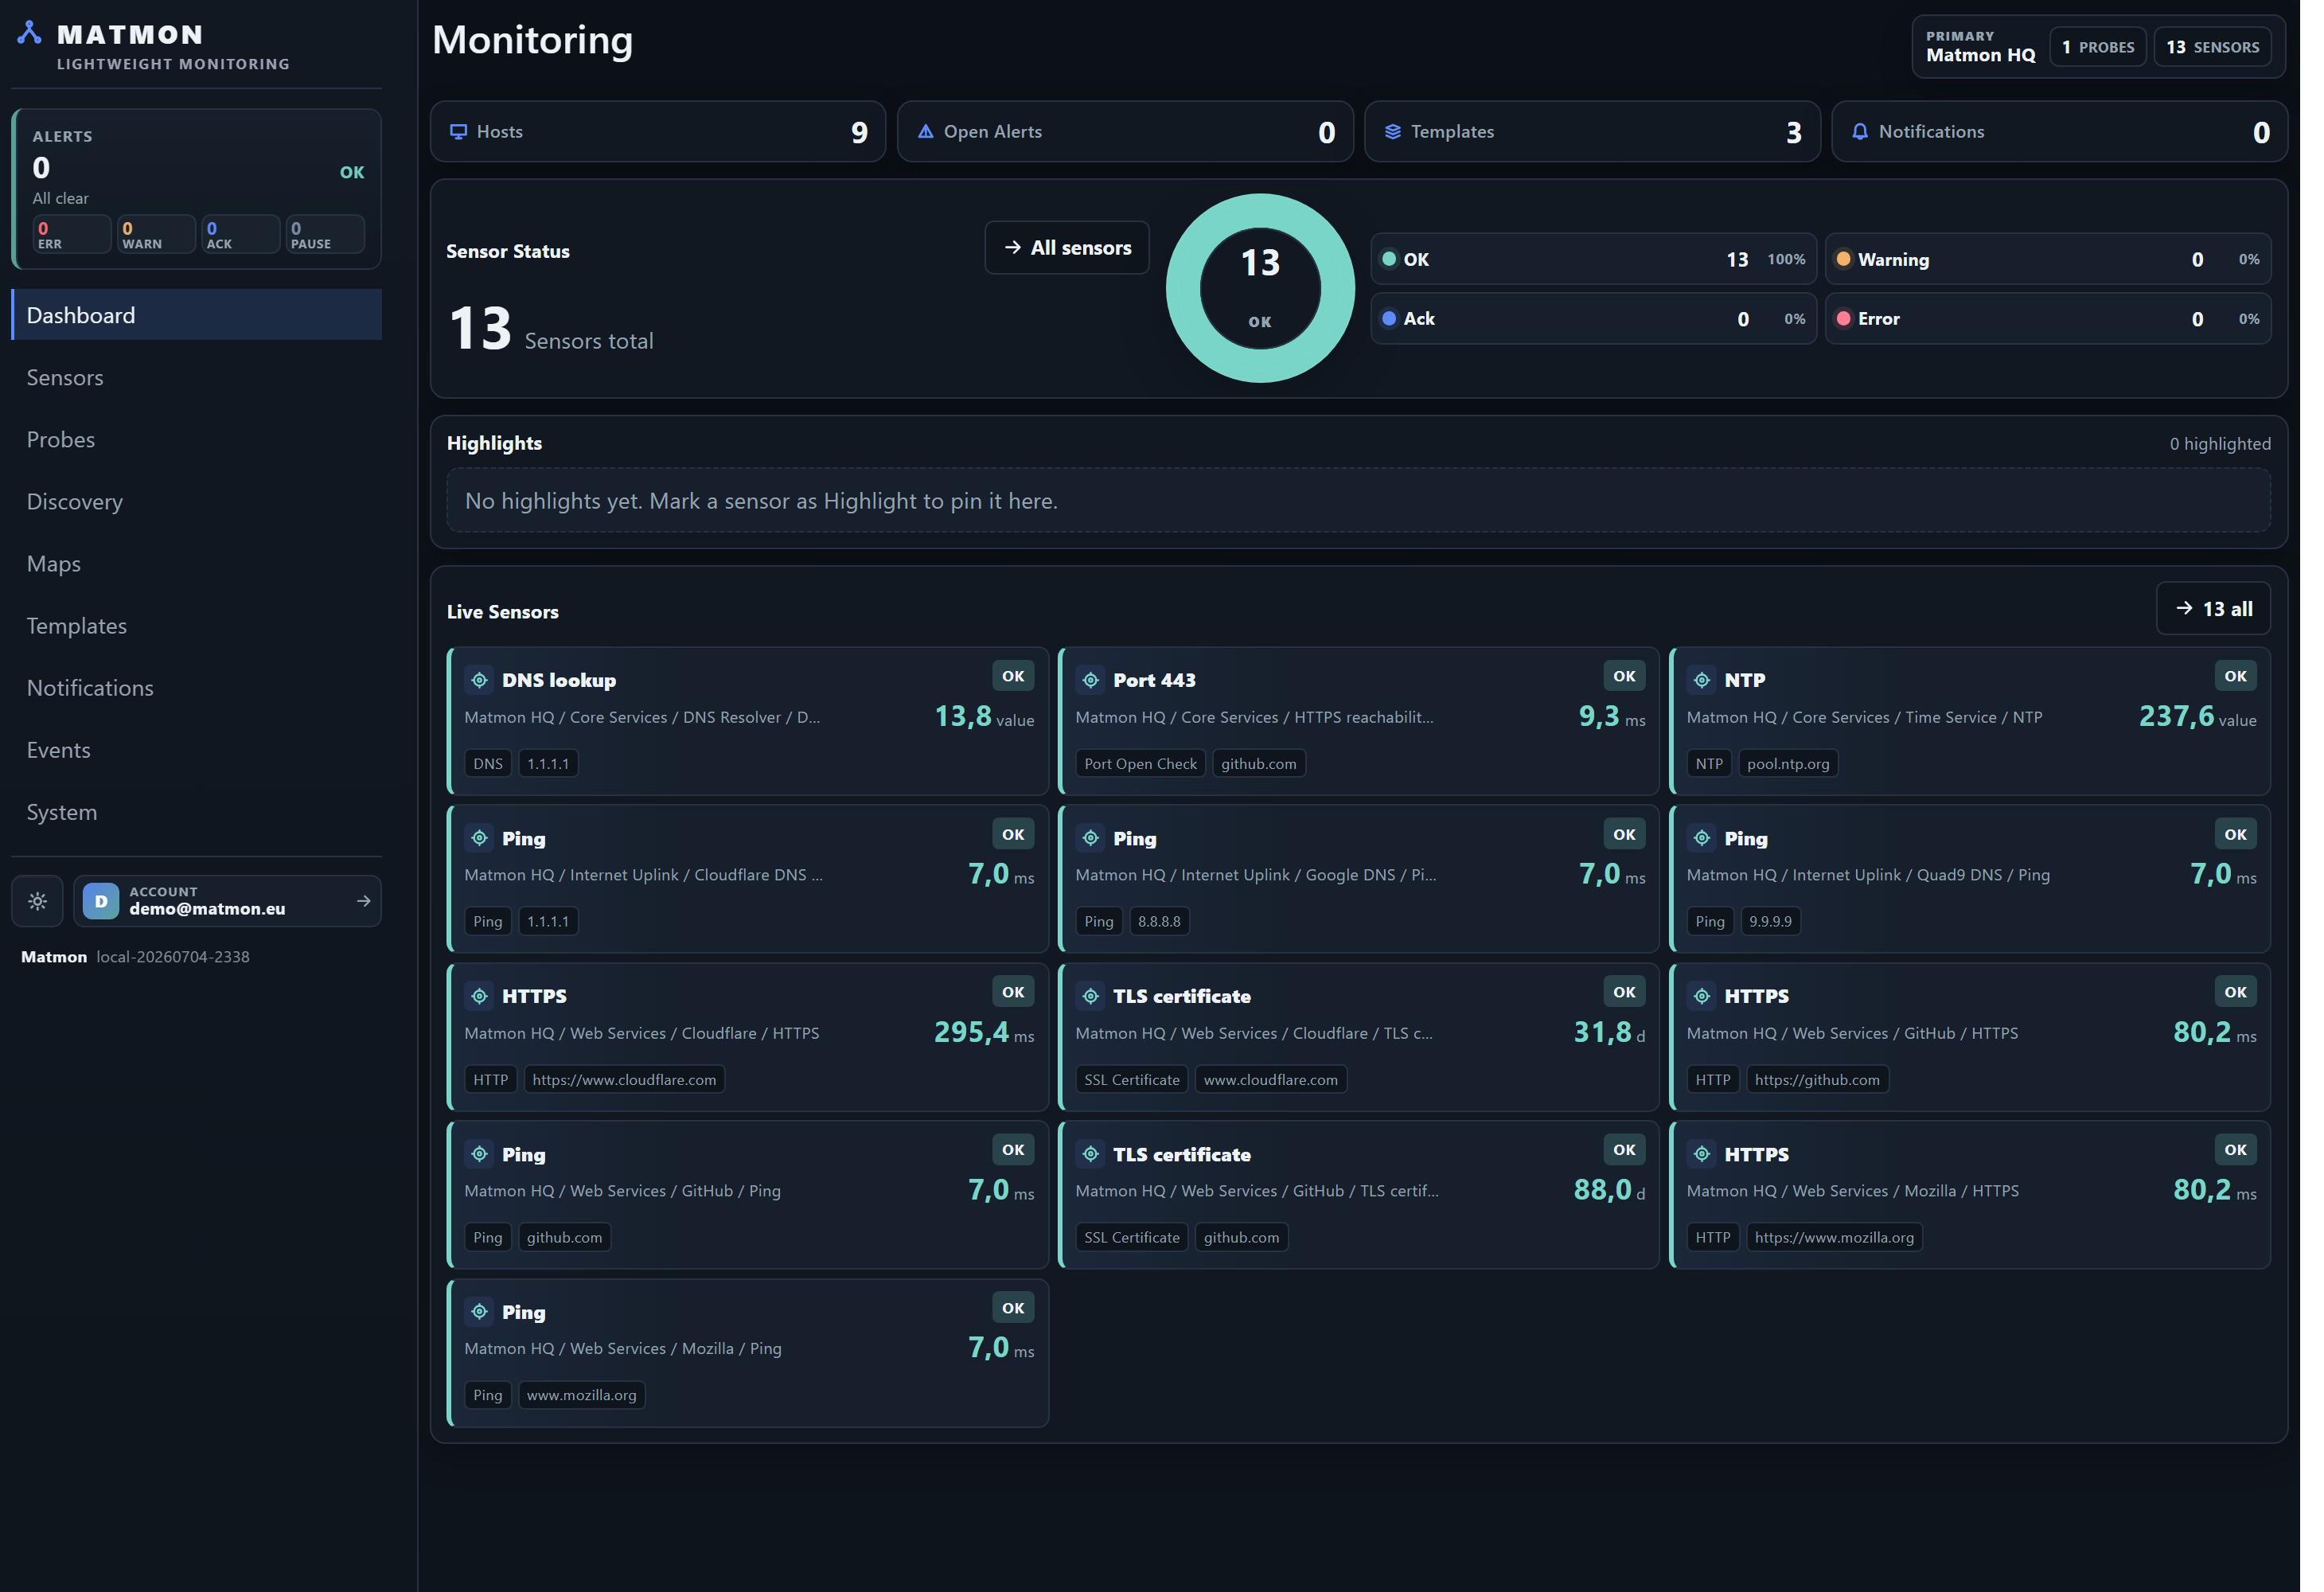Click the Port 443 sensor icon
This screenshot has width=2324, height=1592.
tap(1091, 680)
